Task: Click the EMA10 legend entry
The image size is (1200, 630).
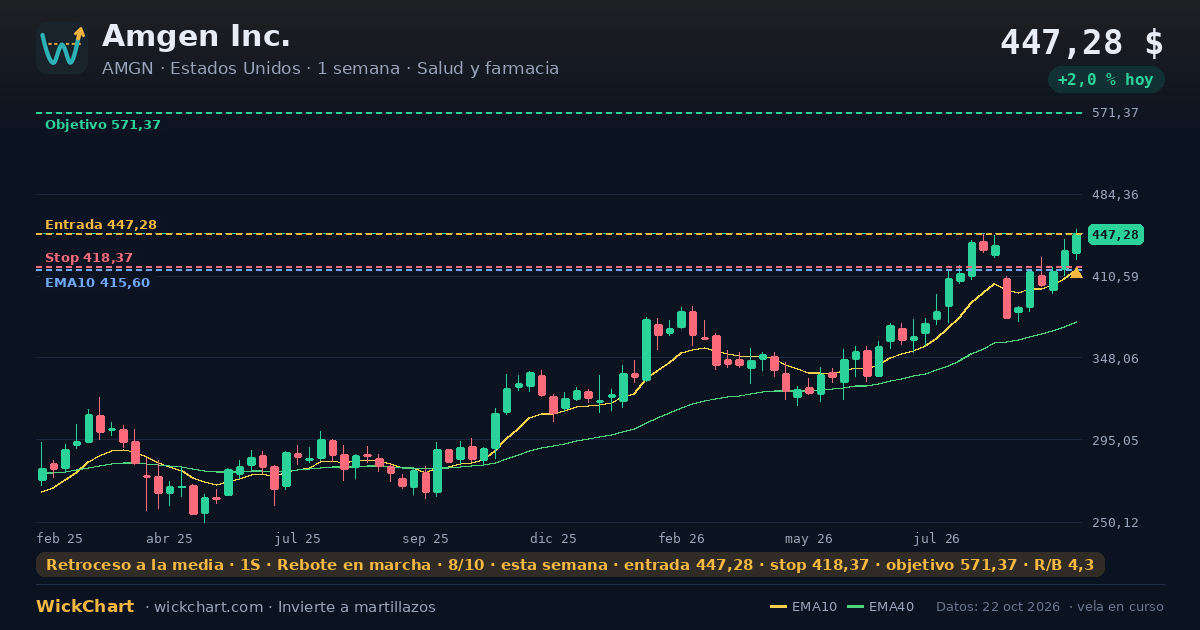Action: [x=803, y=607]
